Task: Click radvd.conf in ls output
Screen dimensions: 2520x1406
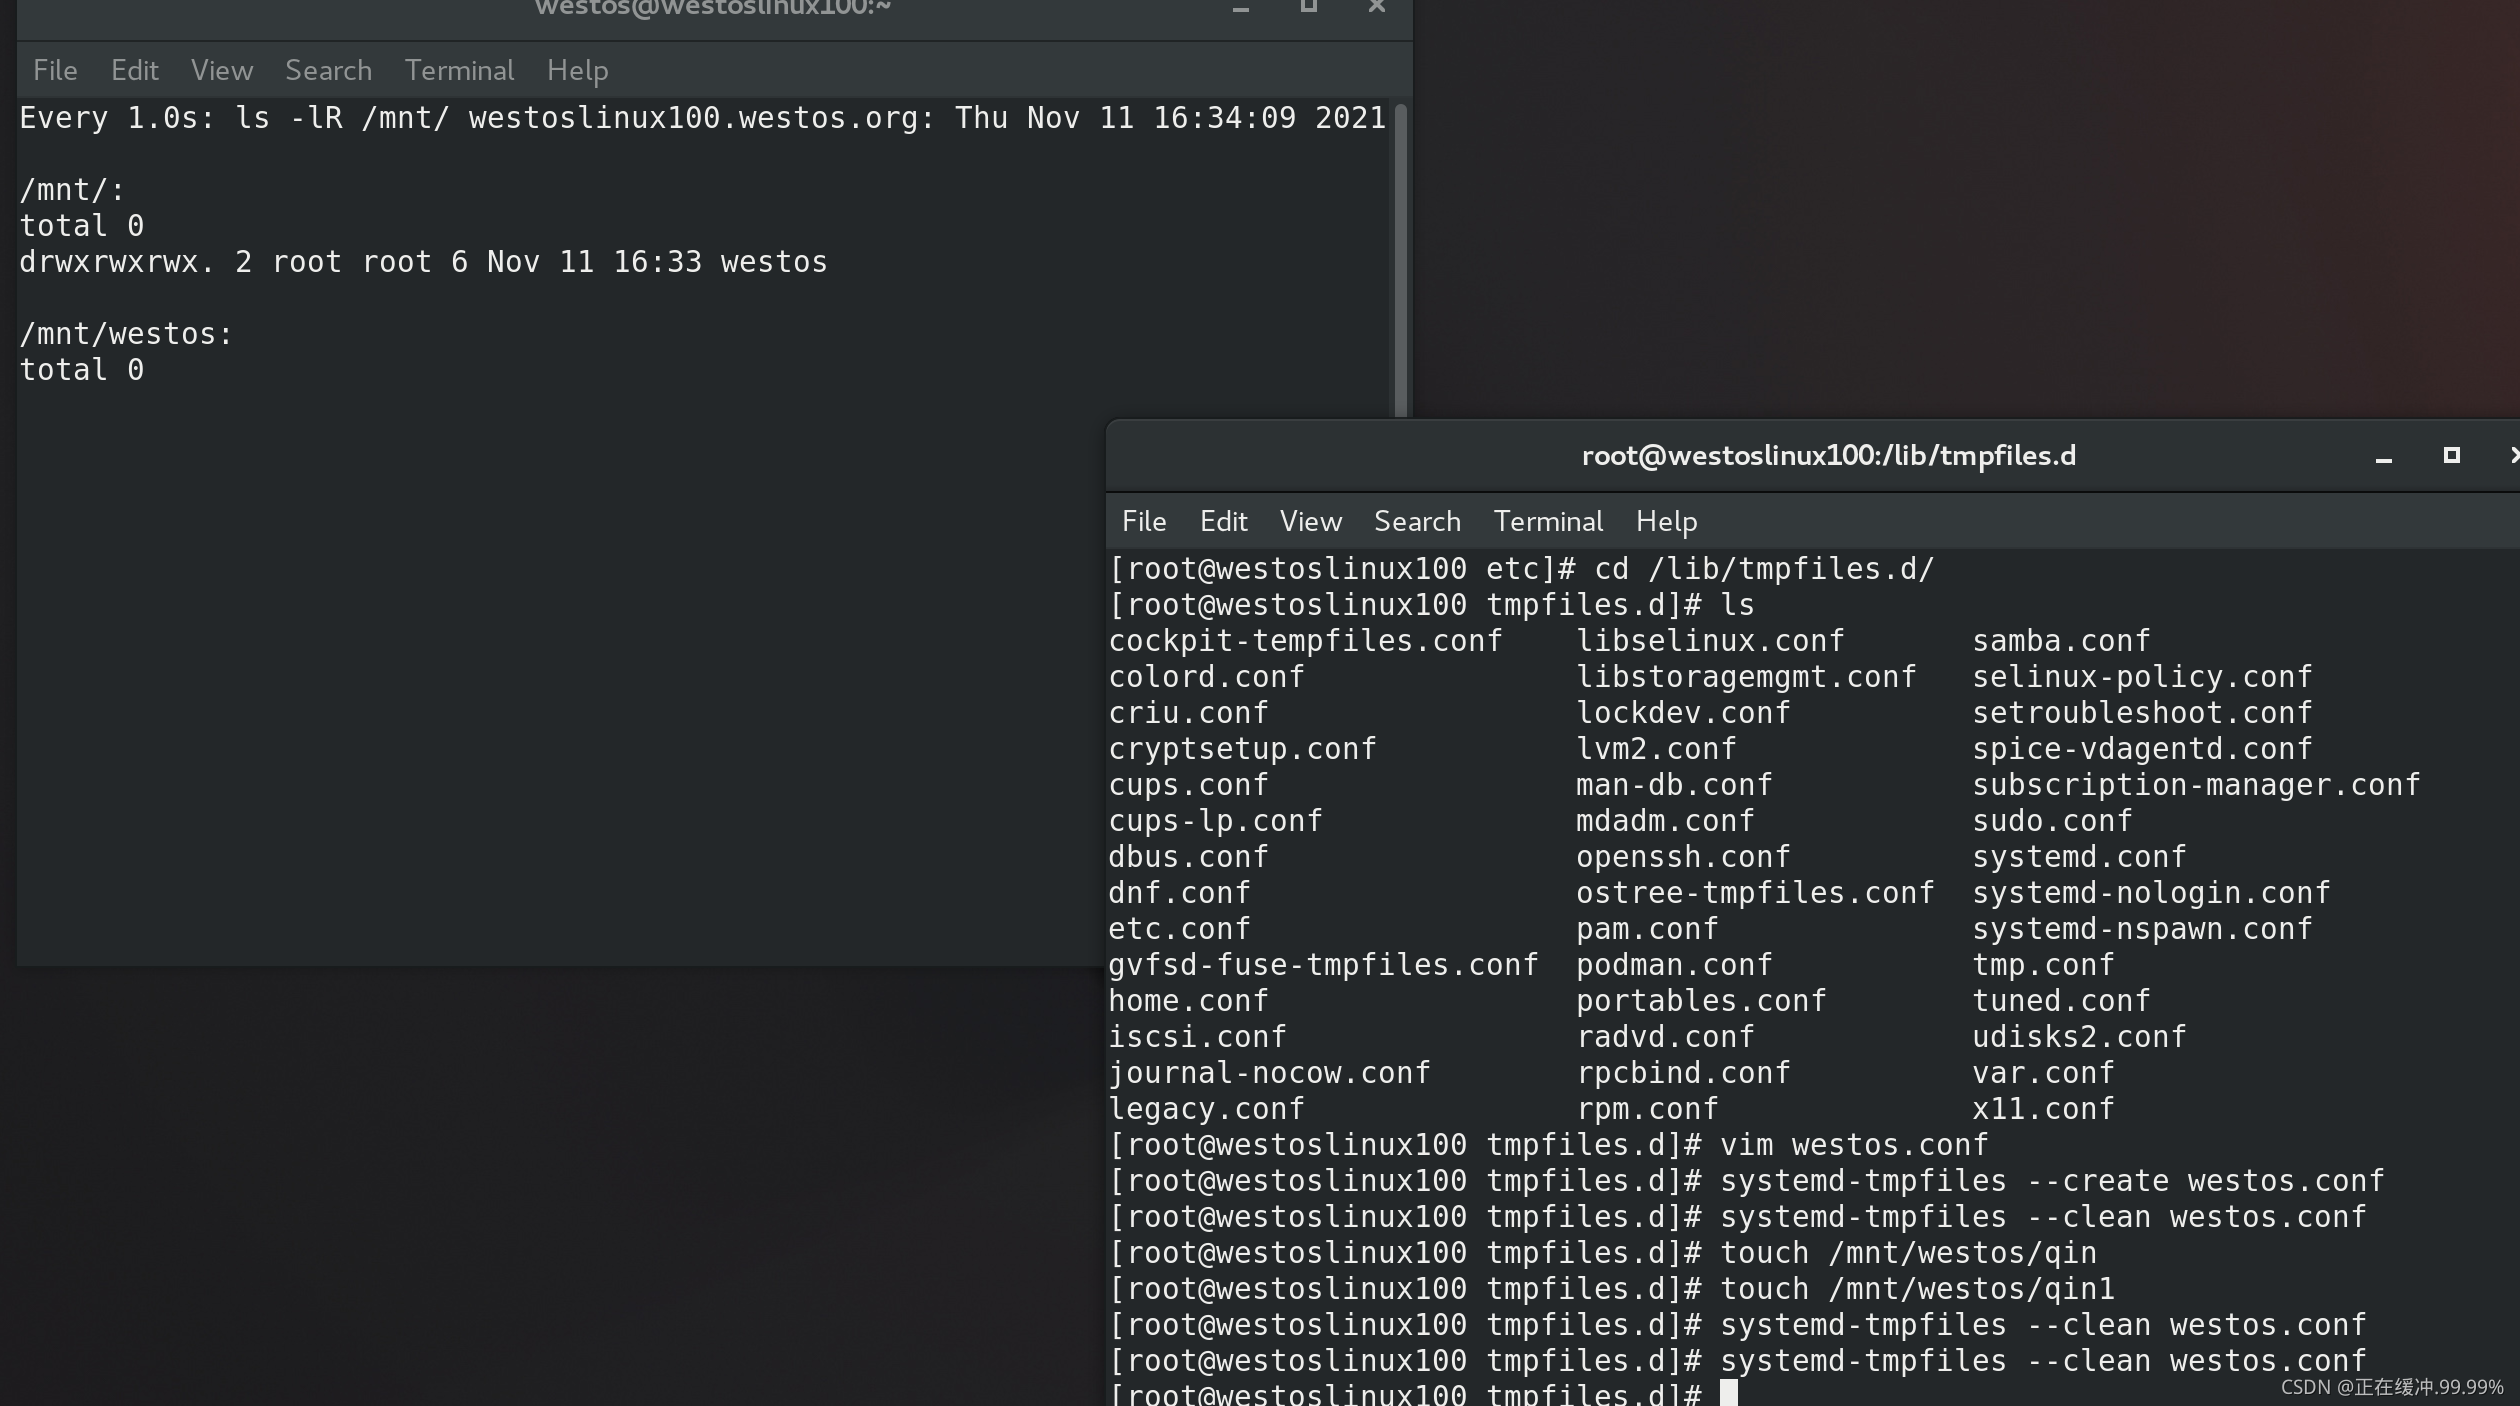Action: point(1665,1037)
